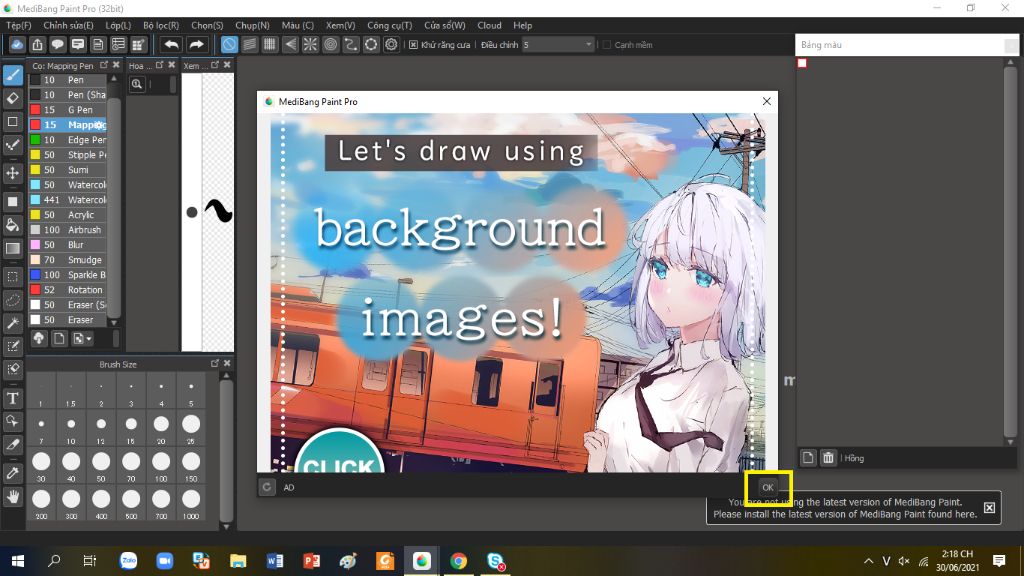This screenshot has height=576, width=1024.
Task: Click the cloud save toolbar icon
Action: pyautogui.click(x=17, y=44)
